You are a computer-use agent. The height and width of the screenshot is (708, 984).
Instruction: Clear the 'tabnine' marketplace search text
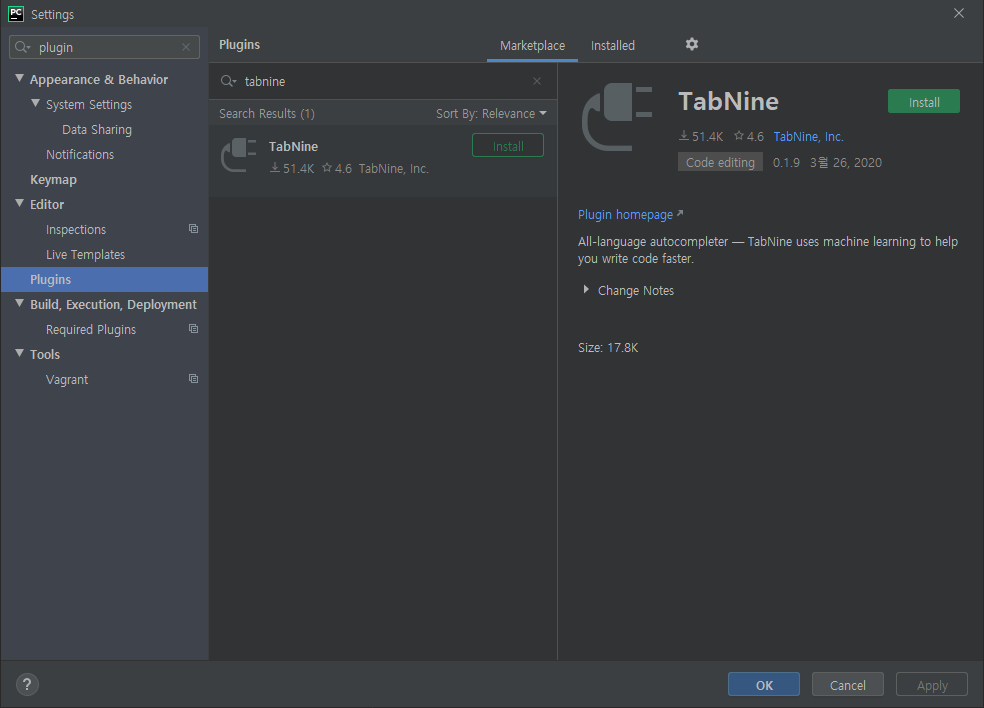coord(537,81)
